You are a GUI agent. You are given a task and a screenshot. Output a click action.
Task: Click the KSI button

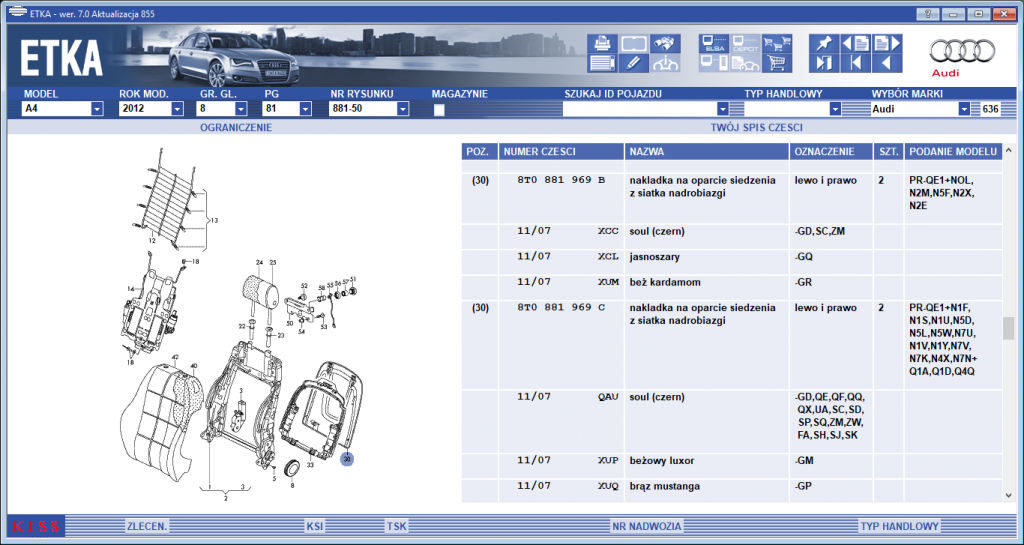315,526
